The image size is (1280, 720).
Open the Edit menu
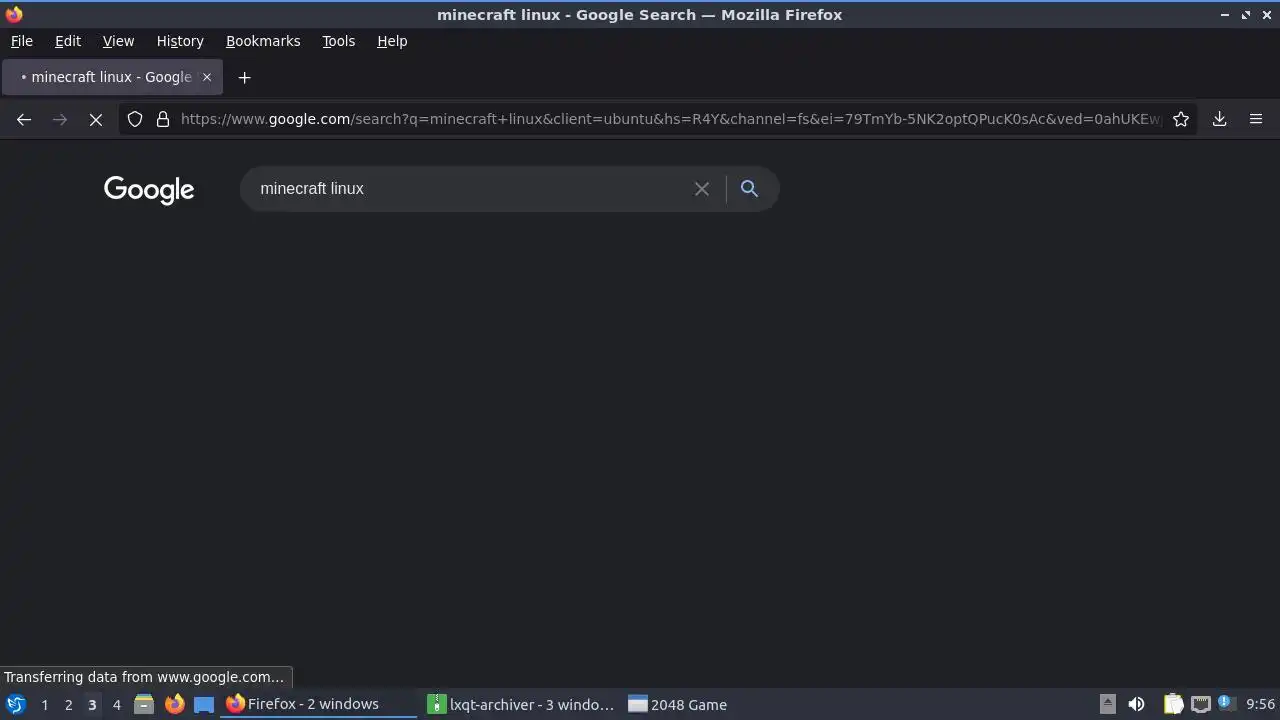[x=68, y=41]
